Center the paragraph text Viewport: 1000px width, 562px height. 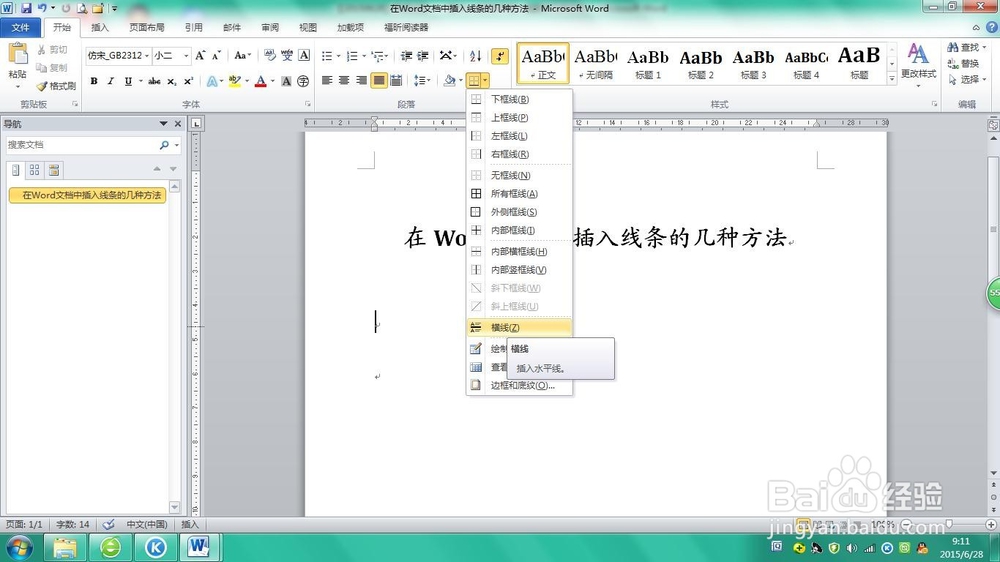click(x=344, y=80)
